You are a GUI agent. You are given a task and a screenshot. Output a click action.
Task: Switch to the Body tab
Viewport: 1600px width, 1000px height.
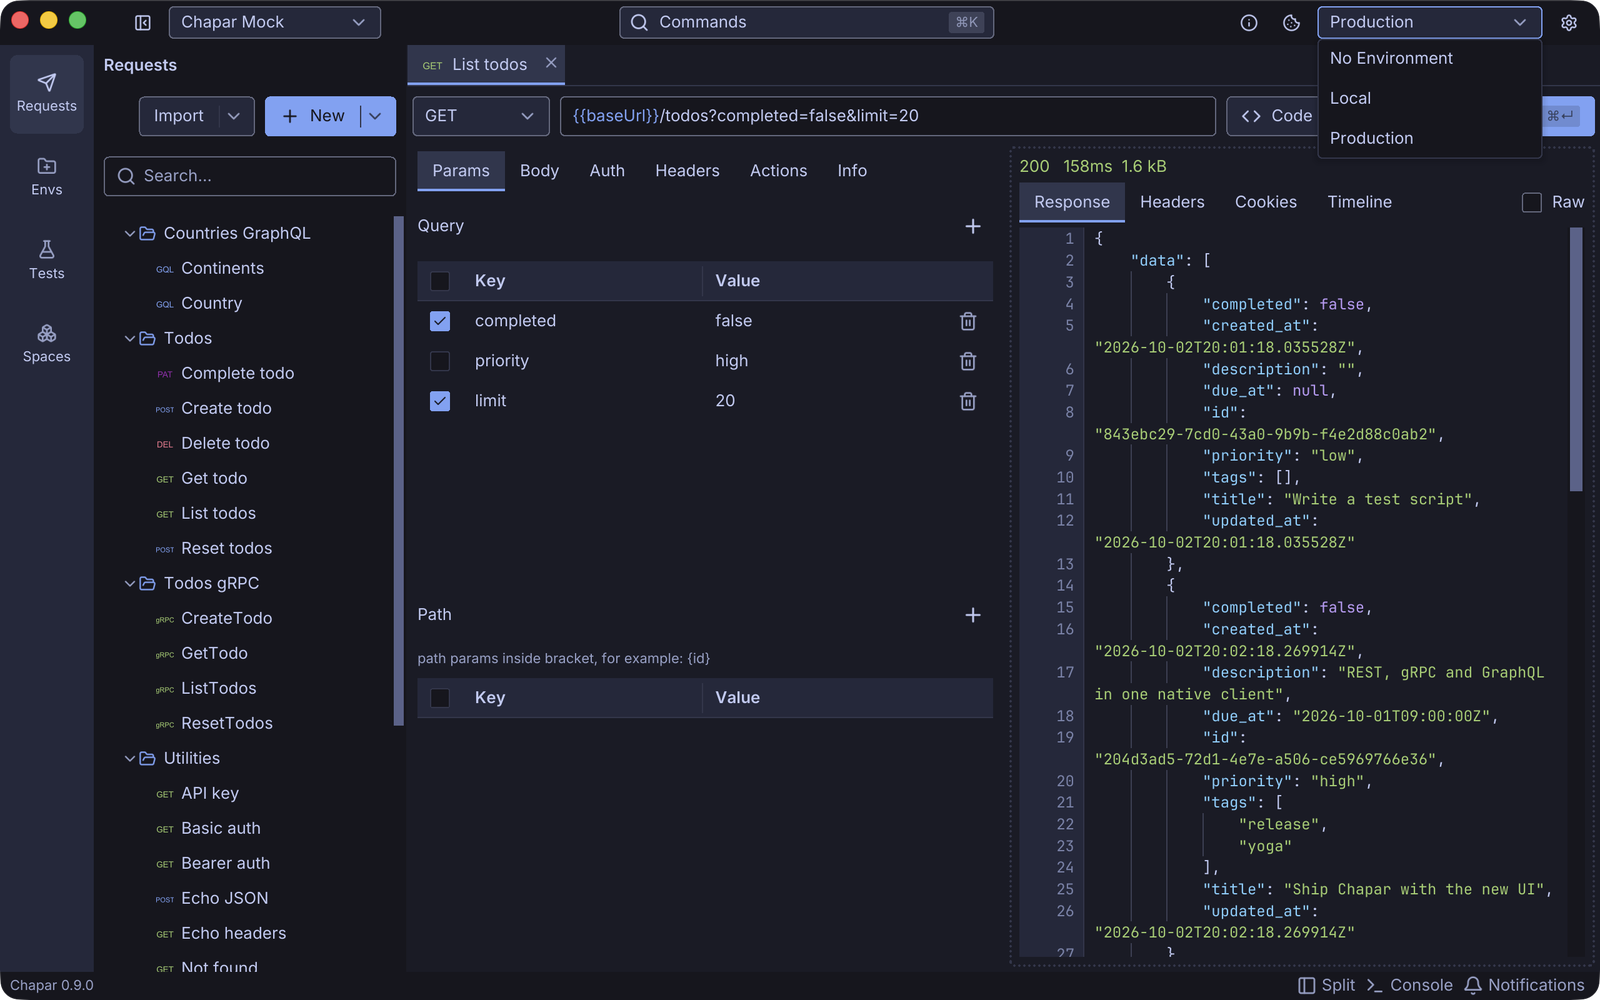click(x=539, y=171)
